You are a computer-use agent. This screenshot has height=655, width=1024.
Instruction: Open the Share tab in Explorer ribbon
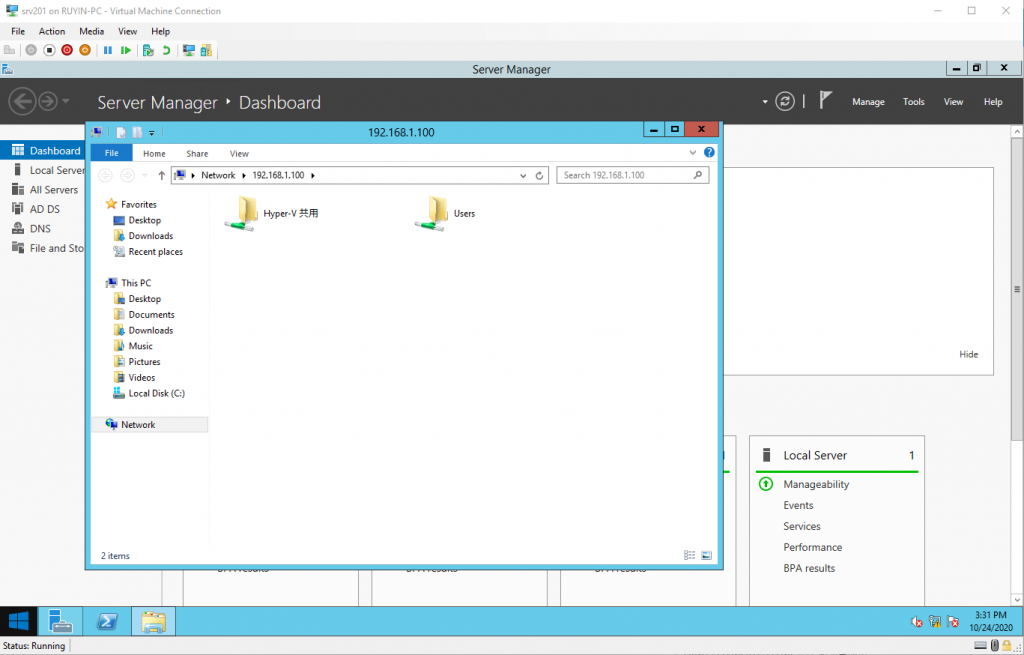[x=197, y=153]
